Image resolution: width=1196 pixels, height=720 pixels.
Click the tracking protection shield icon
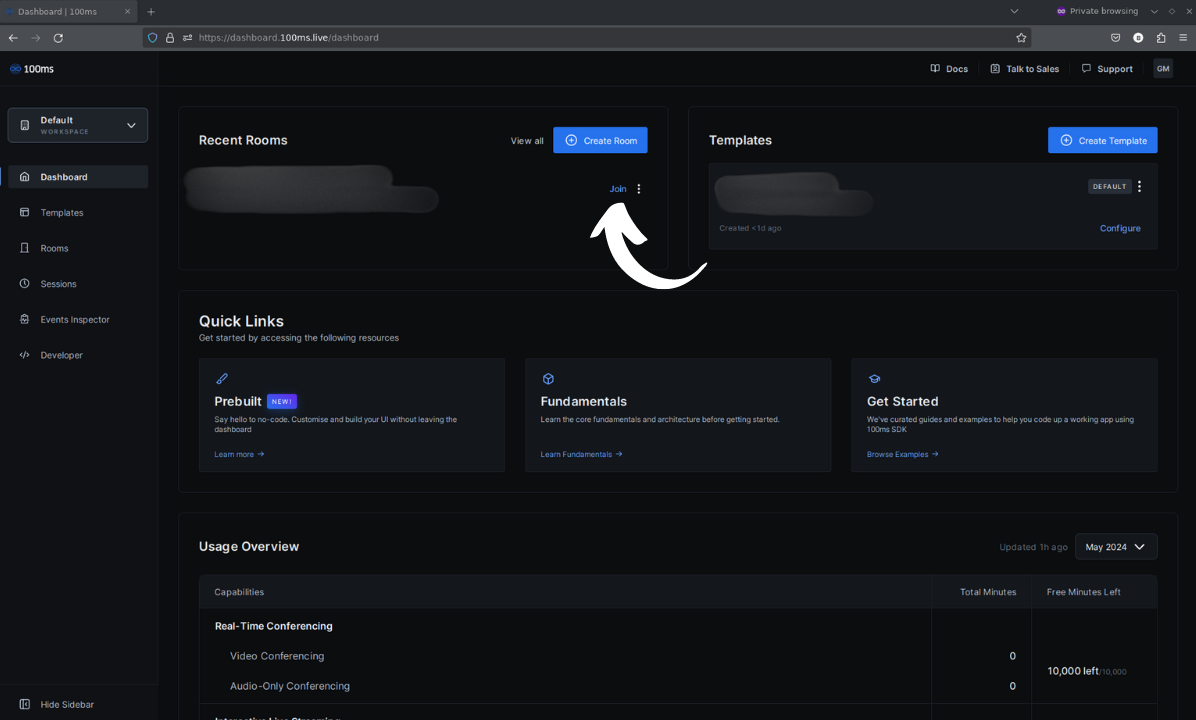click(153, 37)
